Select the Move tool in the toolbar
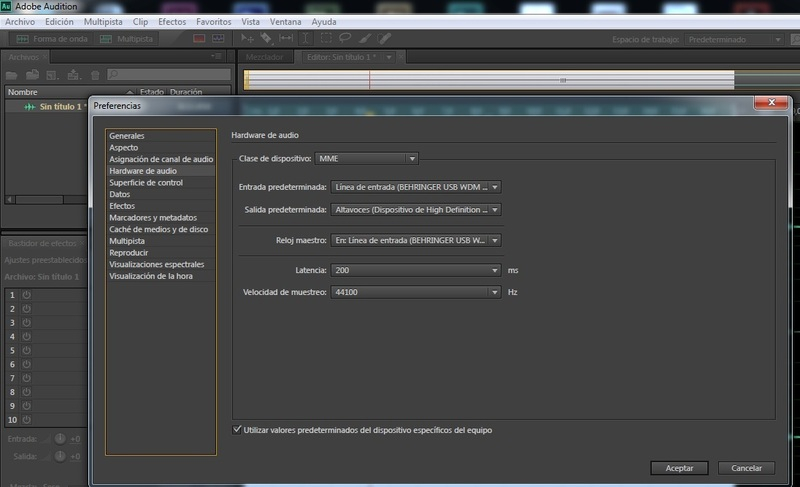This screenshot has width=800, height=487. tap(249, 39)
